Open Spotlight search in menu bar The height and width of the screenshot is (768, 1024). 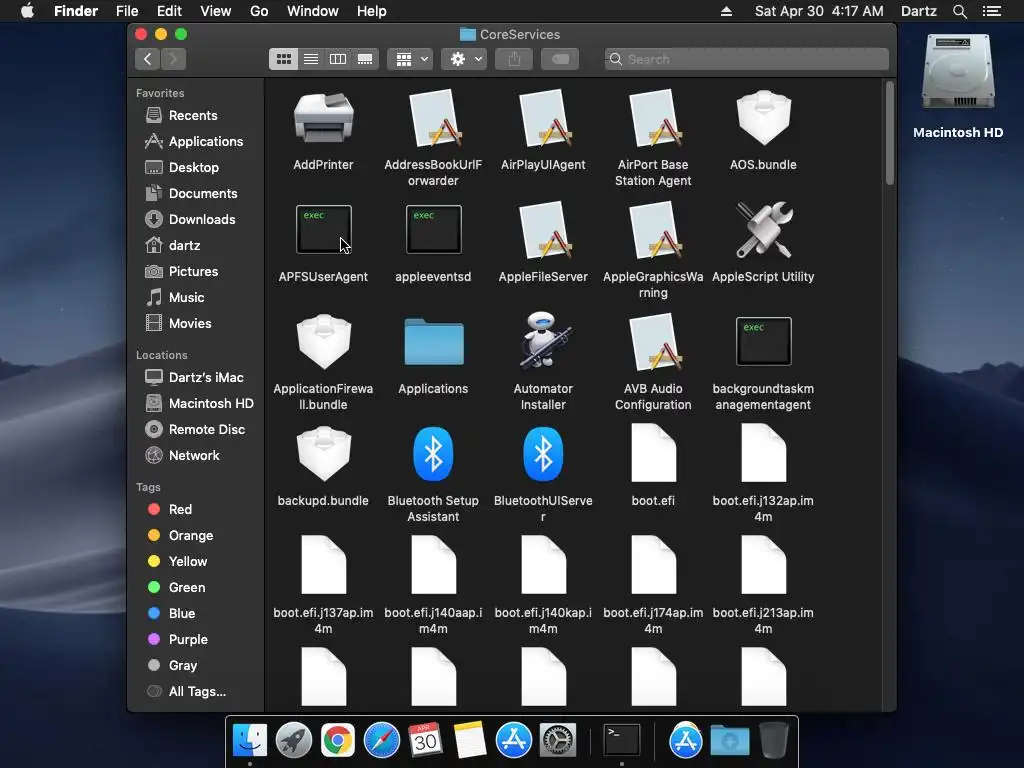click(x=959, y=11)
